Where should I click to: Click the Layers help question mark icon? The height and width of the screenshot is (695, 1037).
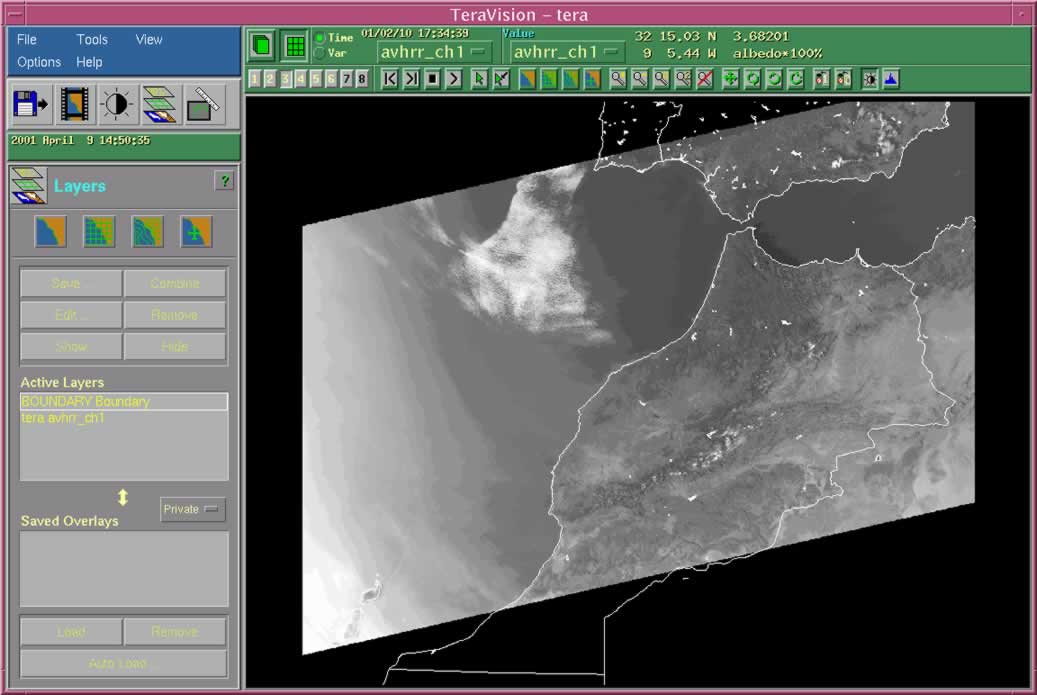click(224, 181)
